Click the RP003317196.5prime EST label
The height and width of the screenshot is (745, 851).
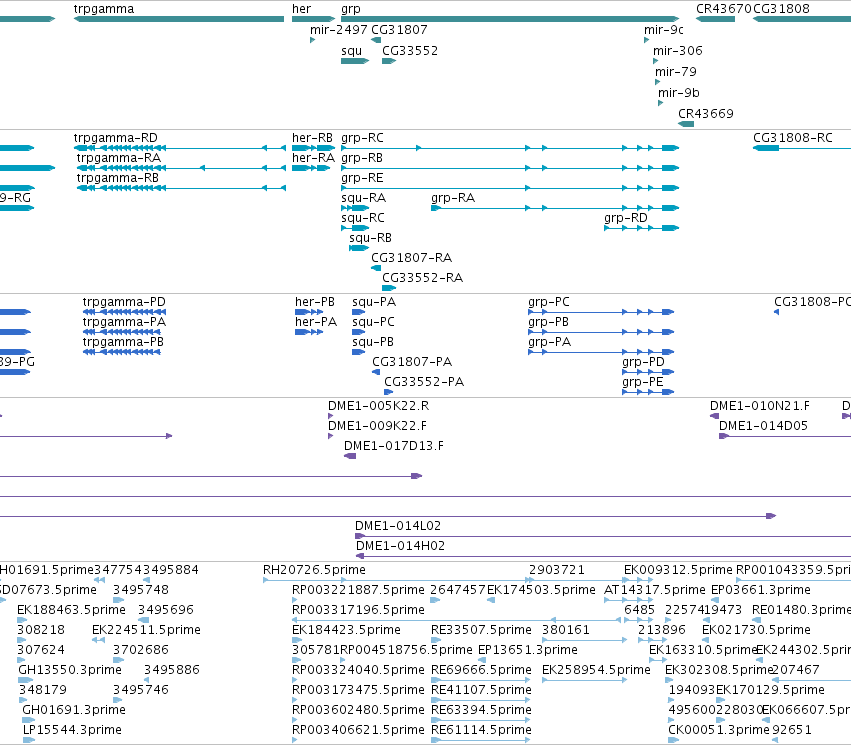[x=358, y=610]
